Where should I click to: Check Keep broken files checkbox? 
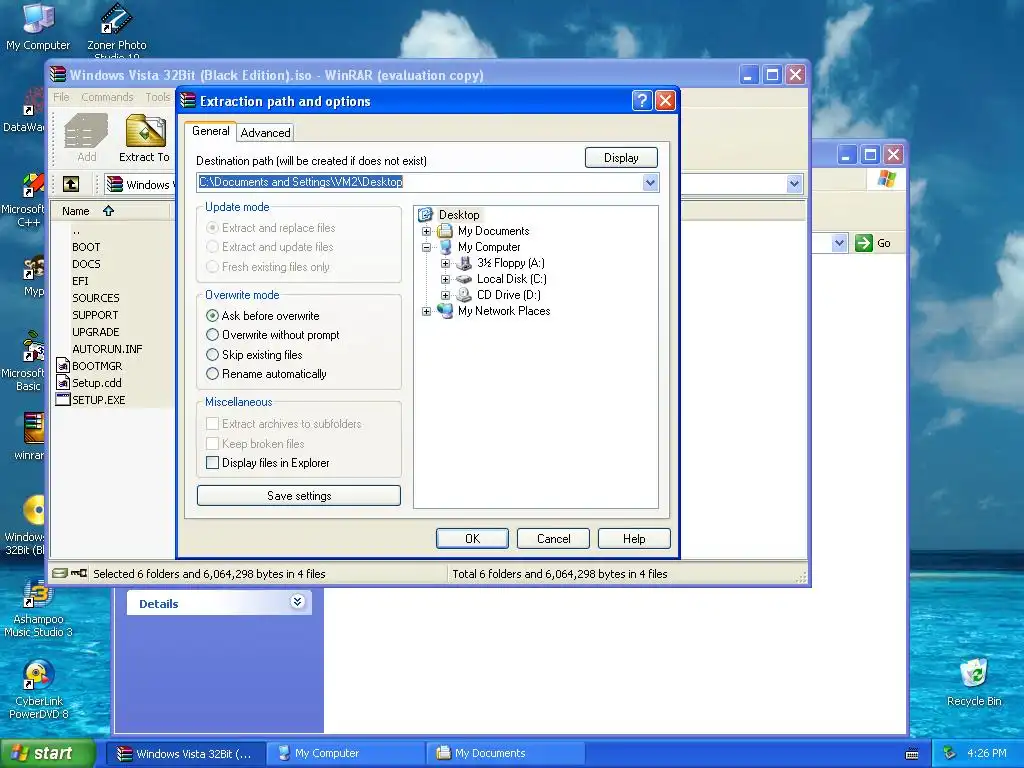click(x=212, y=443)
